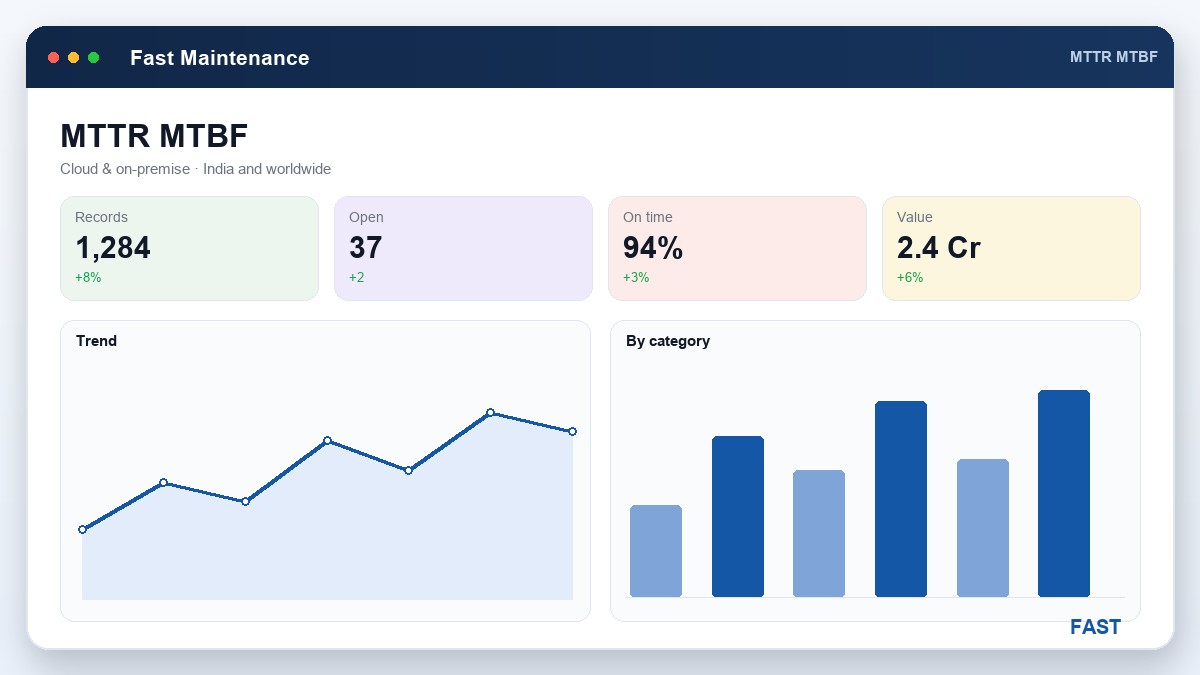Click the FAST logo at bottom right
The height and width of the screenshot is (675, 1200).
coord(1095,627)
